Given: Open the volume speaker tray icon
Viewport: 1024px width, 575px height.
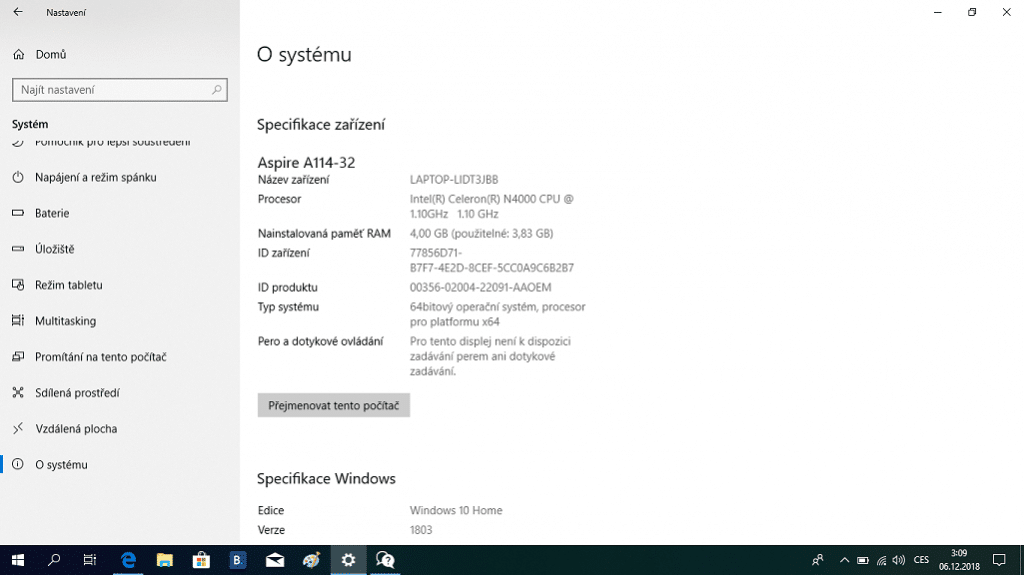Looking at the screenshot, I should pos(899,560).
